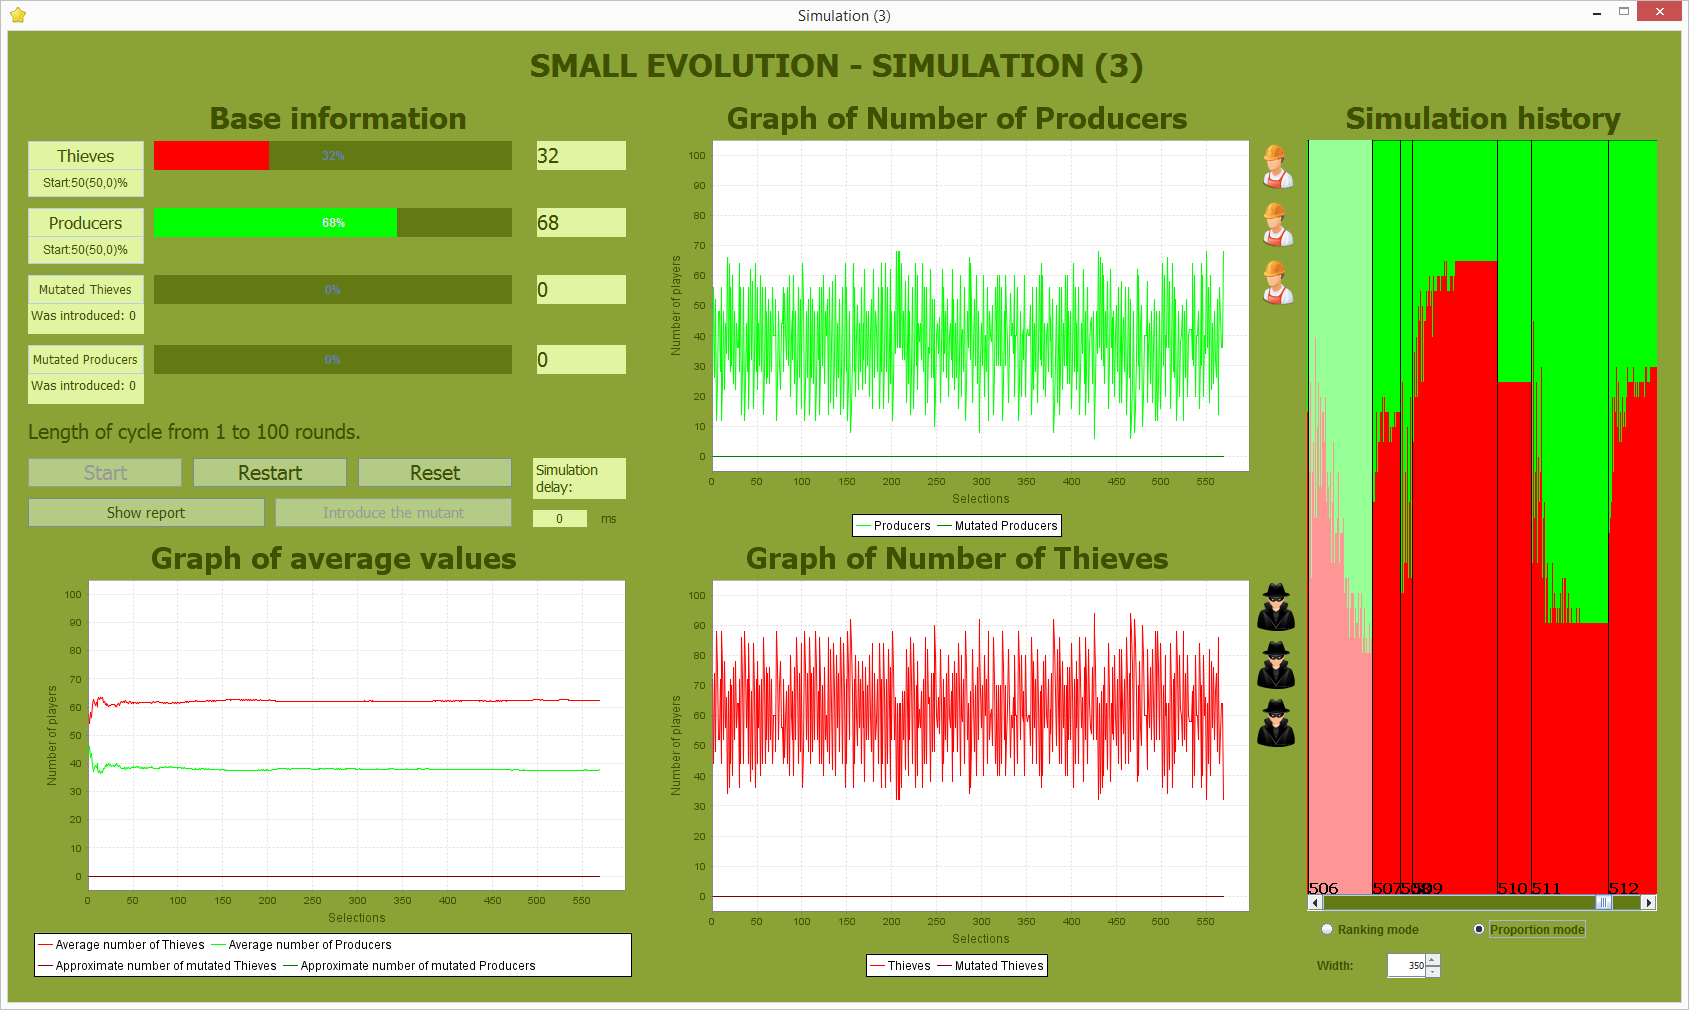This screenshot has height=1010, width=1689.
Task: Click the Mutated Producers 0% progress bar
Action: click(333, 360)
